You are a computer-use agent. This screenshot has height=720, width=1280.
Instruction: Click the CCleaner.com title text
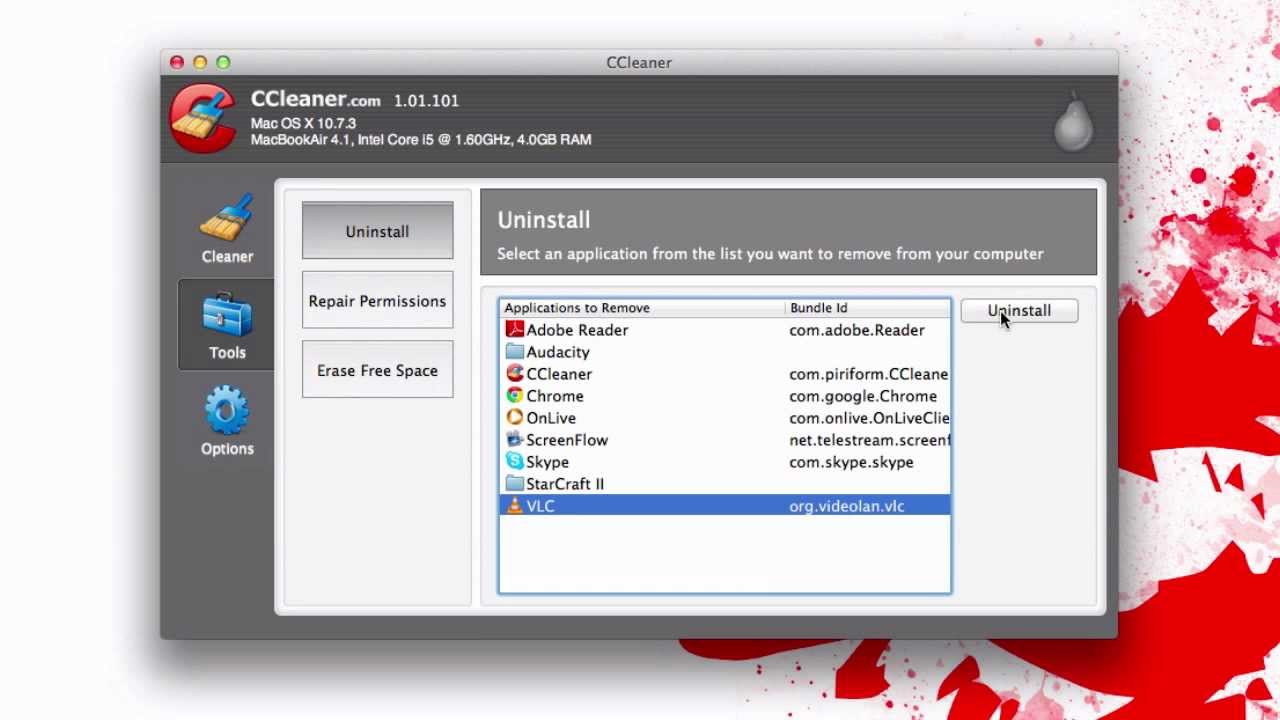click(315, 100)
